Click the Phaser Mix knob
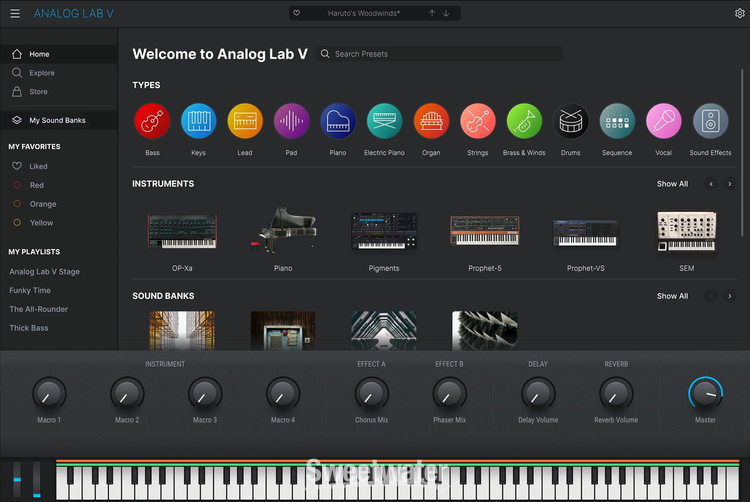 [x=449, y=394]
